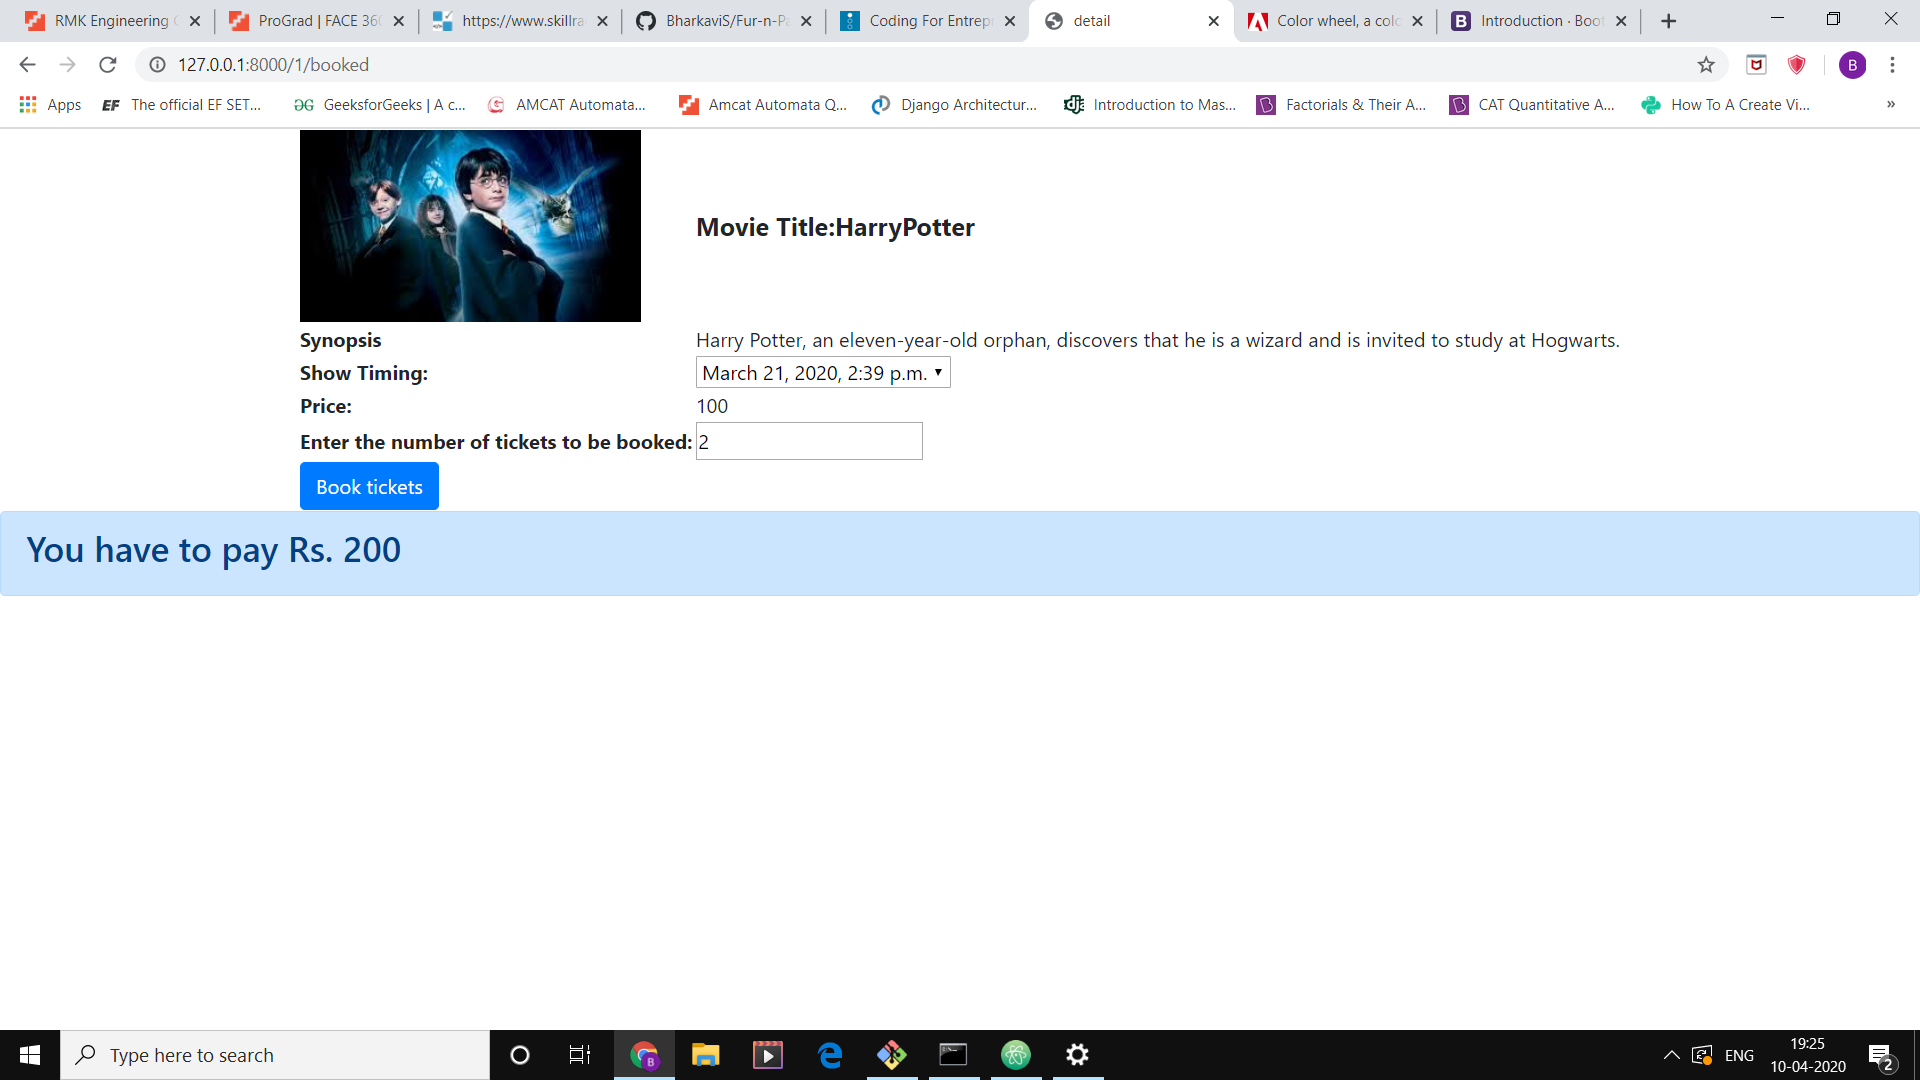Click the Book tickets button
Image resolution: width=1920 pixels, height=1080 pixels.
click(x=369, y=486)
